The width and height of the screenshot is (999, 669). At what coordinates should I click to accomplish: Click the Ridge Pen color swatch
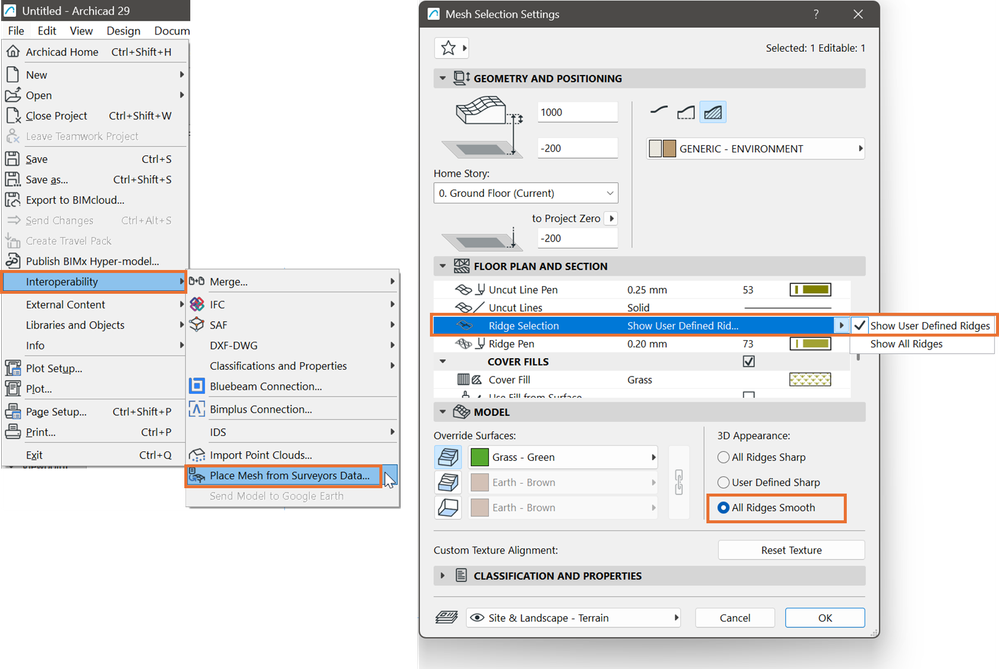(810, 344)
